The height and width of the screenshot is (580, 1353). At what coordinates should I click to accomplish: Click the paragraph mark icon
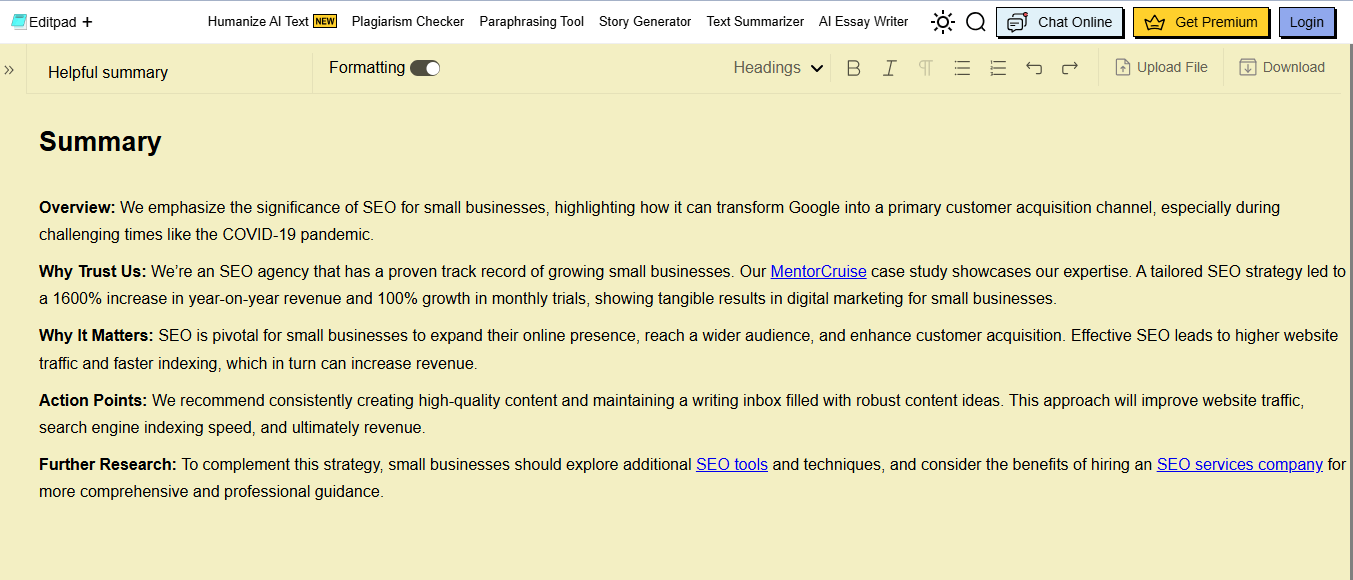coord(925,68)
